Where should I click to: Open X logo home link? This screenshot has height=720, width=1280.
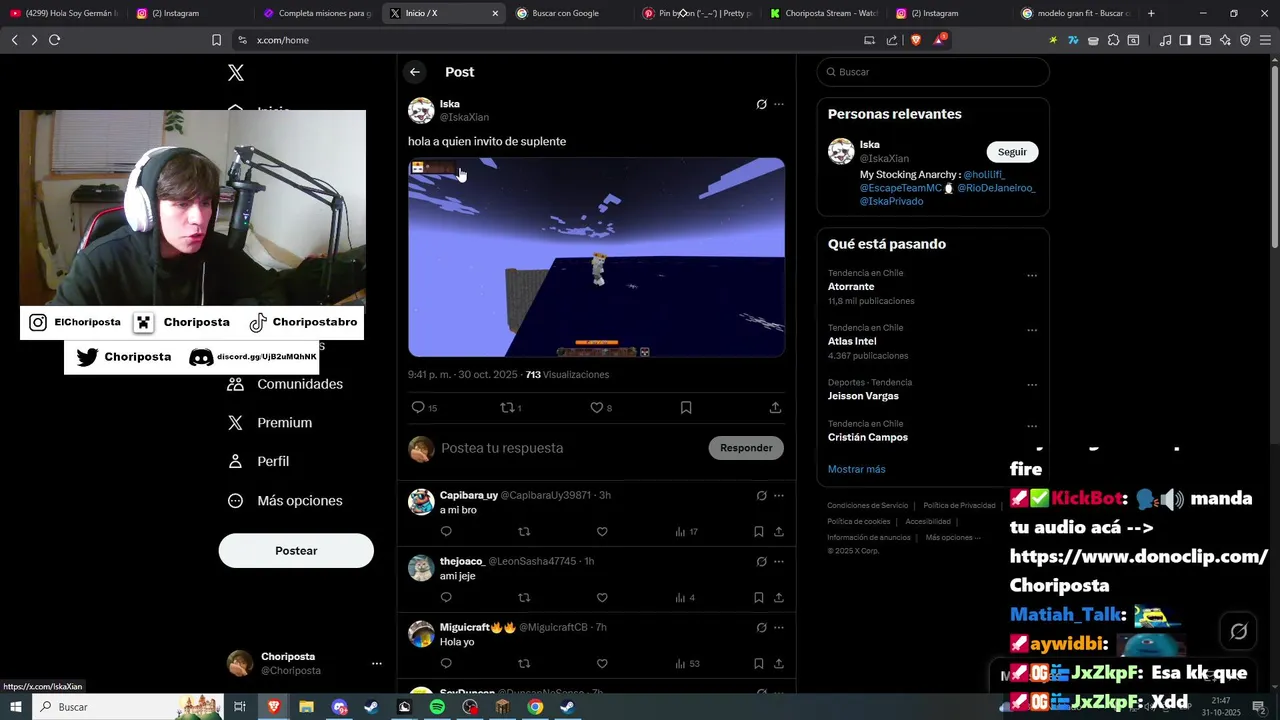[x=236, y=73]
